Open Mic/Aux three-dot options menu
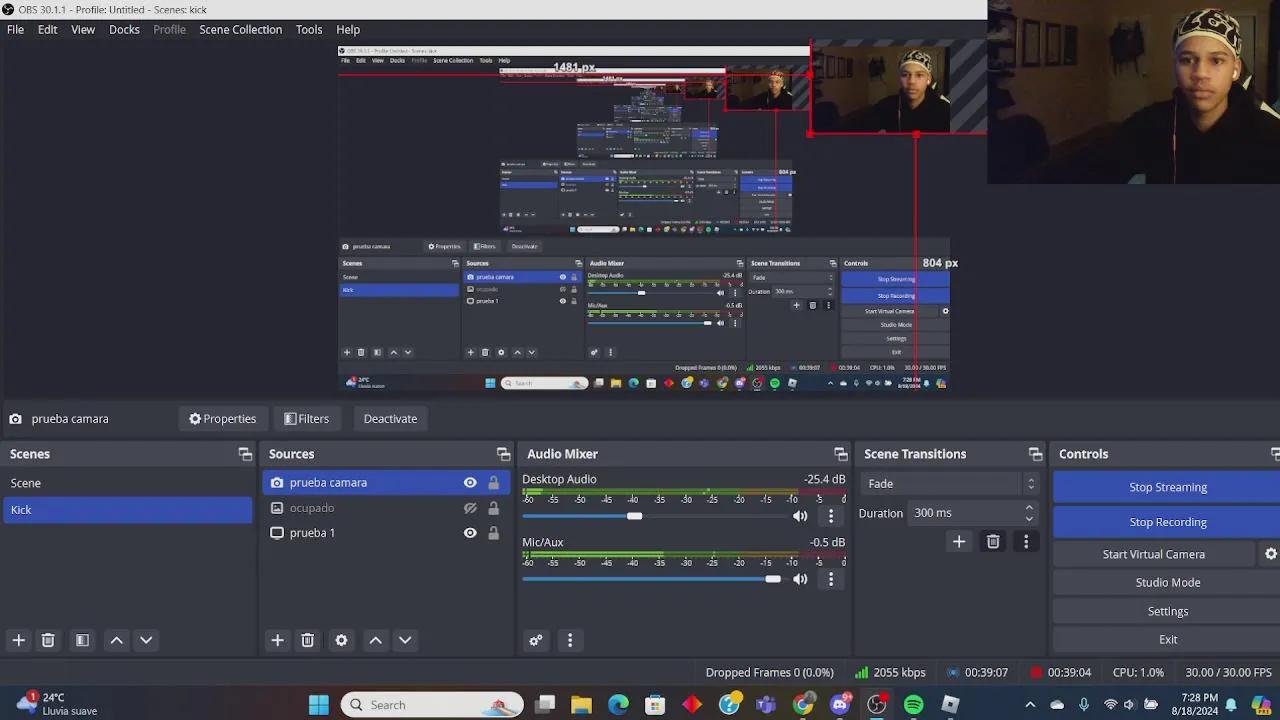 tap(830, 579)
